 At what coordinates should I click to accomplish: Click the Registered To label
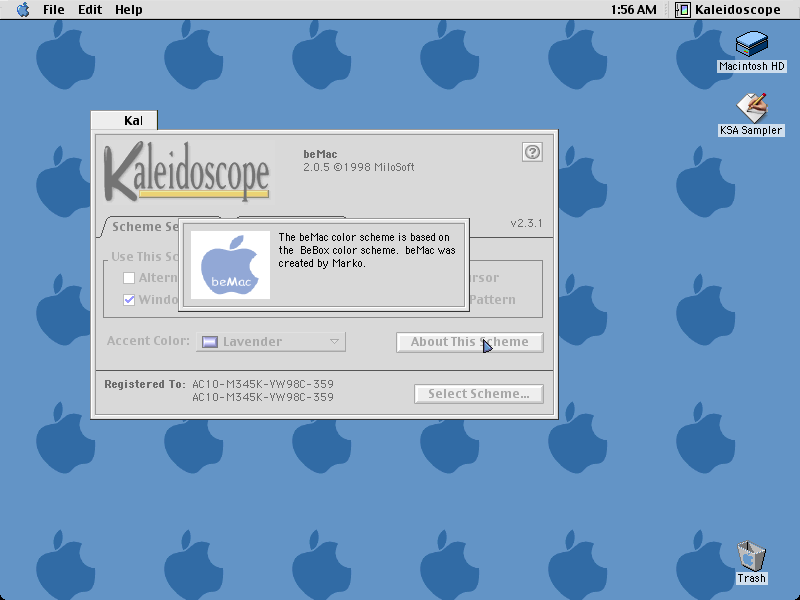145,384
